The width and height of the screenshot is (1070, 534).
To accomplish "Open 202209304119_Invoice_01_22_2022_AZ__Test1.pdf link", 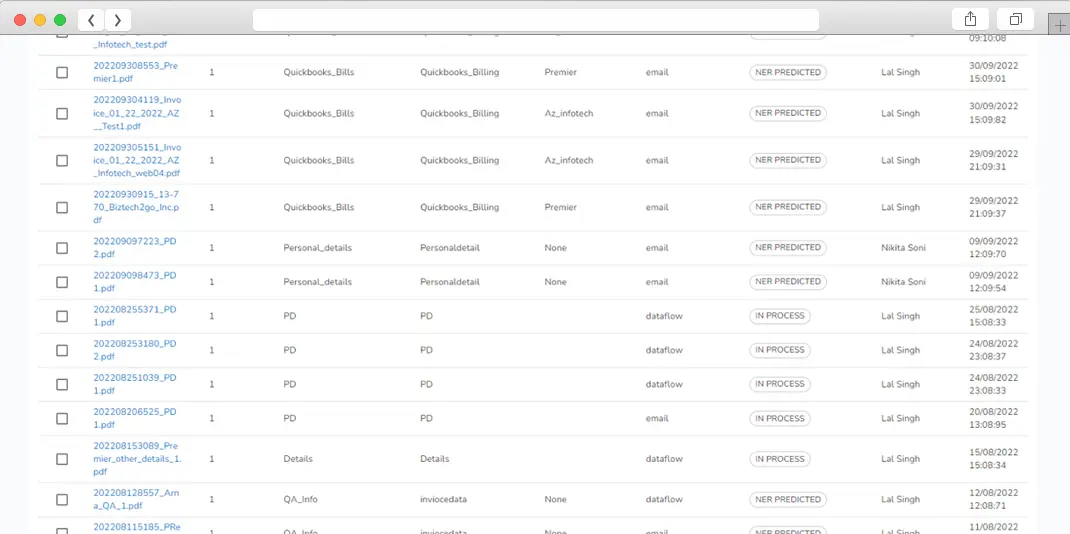I will (x=137, y=113).
